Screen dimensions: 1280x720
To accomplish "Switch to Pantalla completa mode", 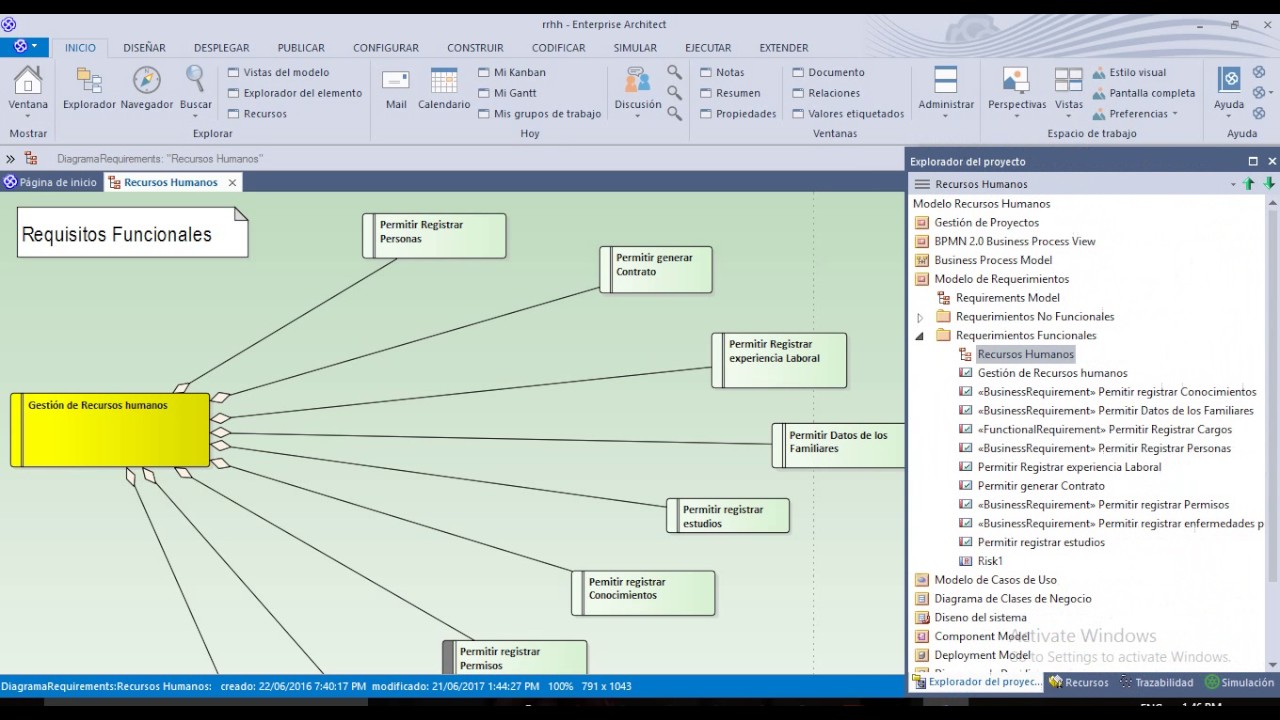I will [x=1143, y=93].
